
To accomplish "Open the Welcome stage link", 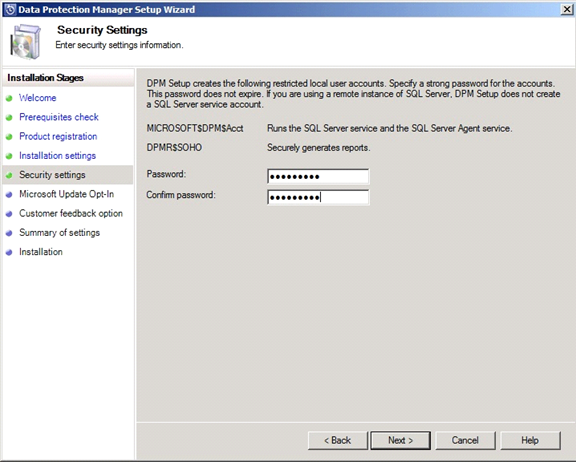I will tap(37, 98).
